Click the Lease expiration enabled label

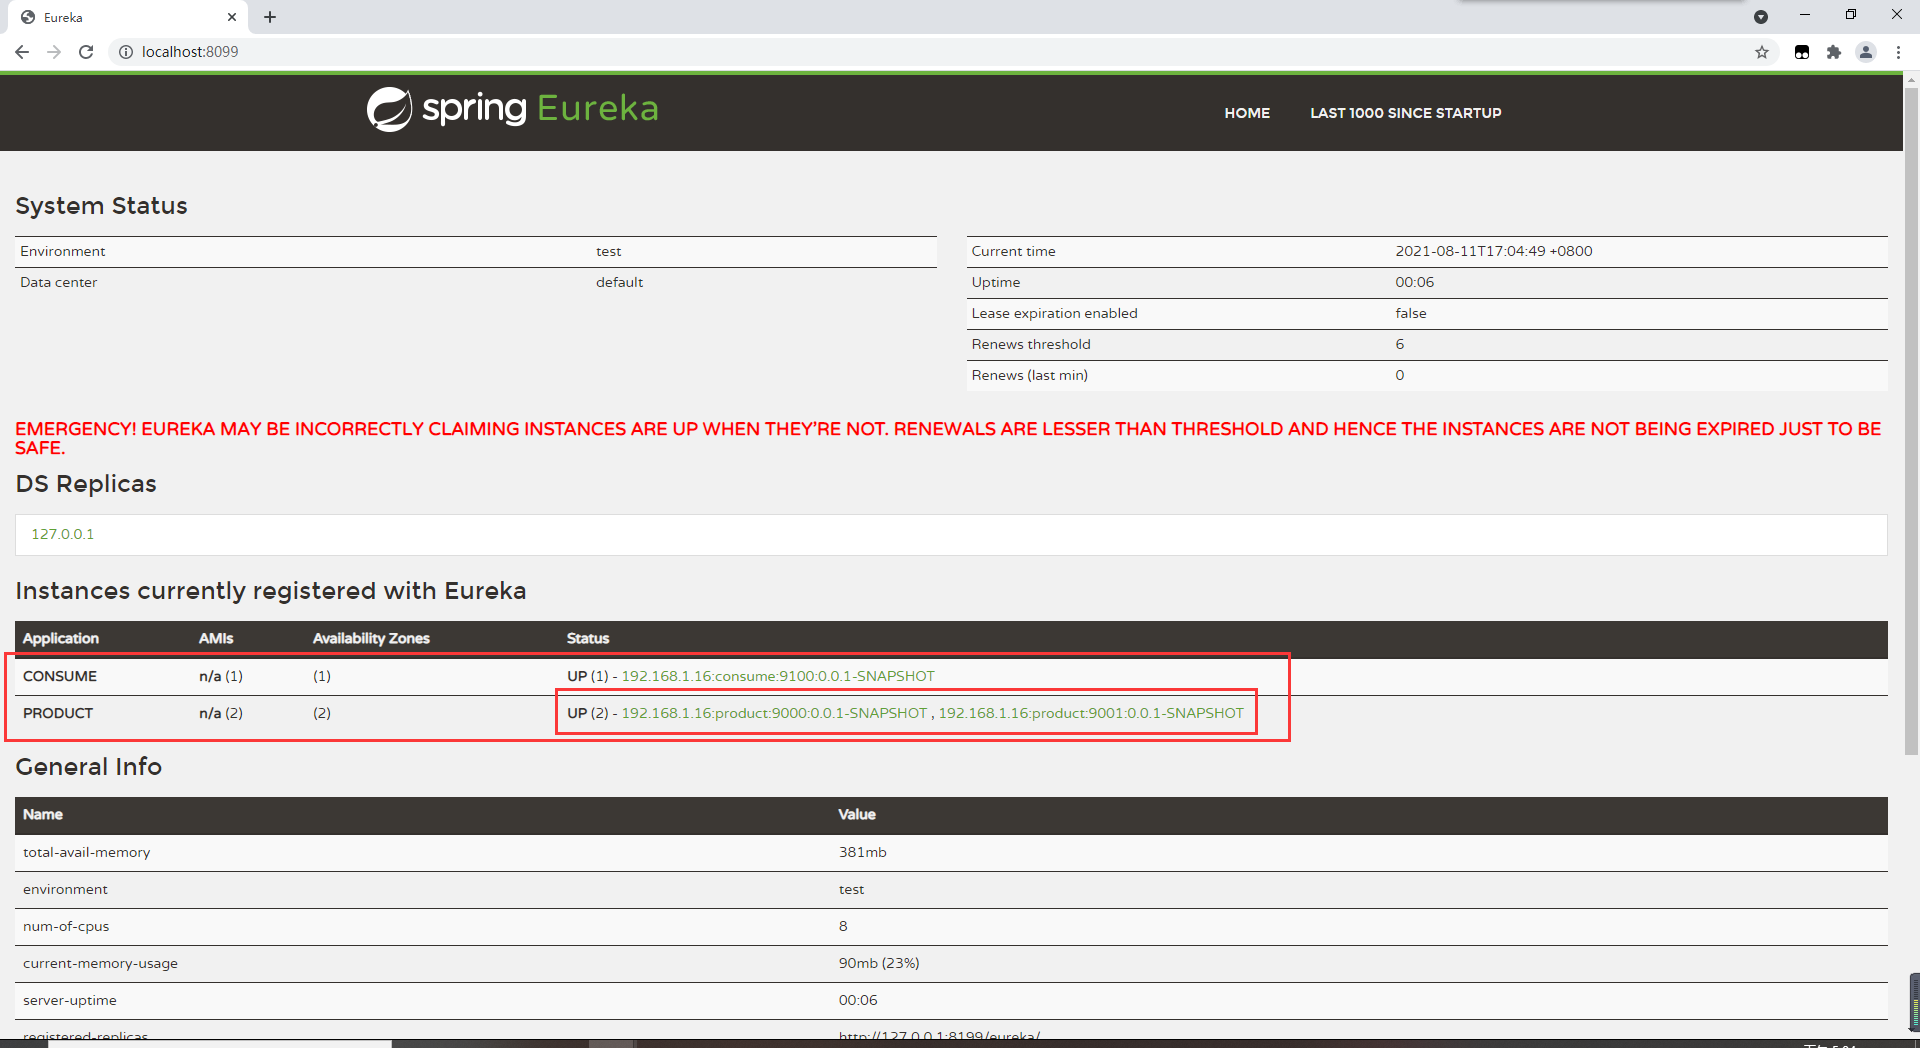(1054, 313)
